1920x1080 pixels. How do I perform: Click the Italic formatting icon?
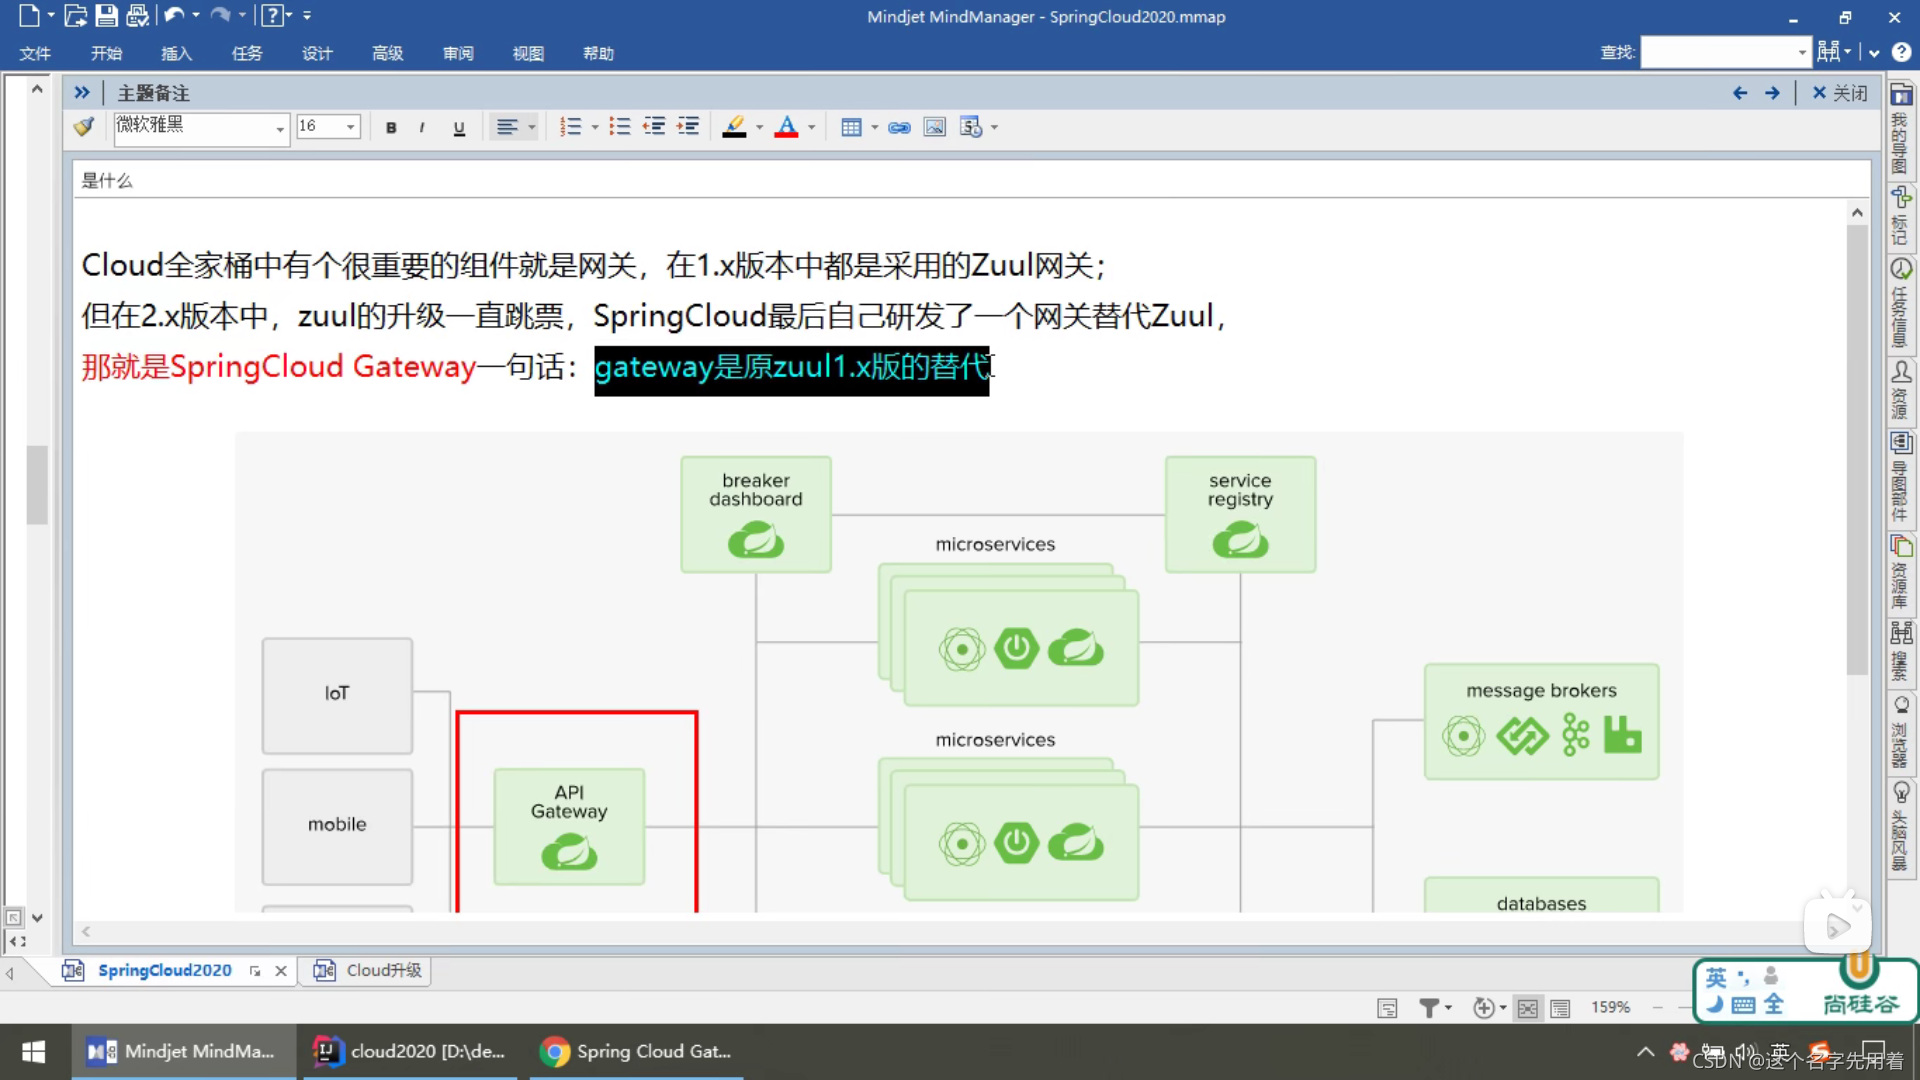point(423,127)
